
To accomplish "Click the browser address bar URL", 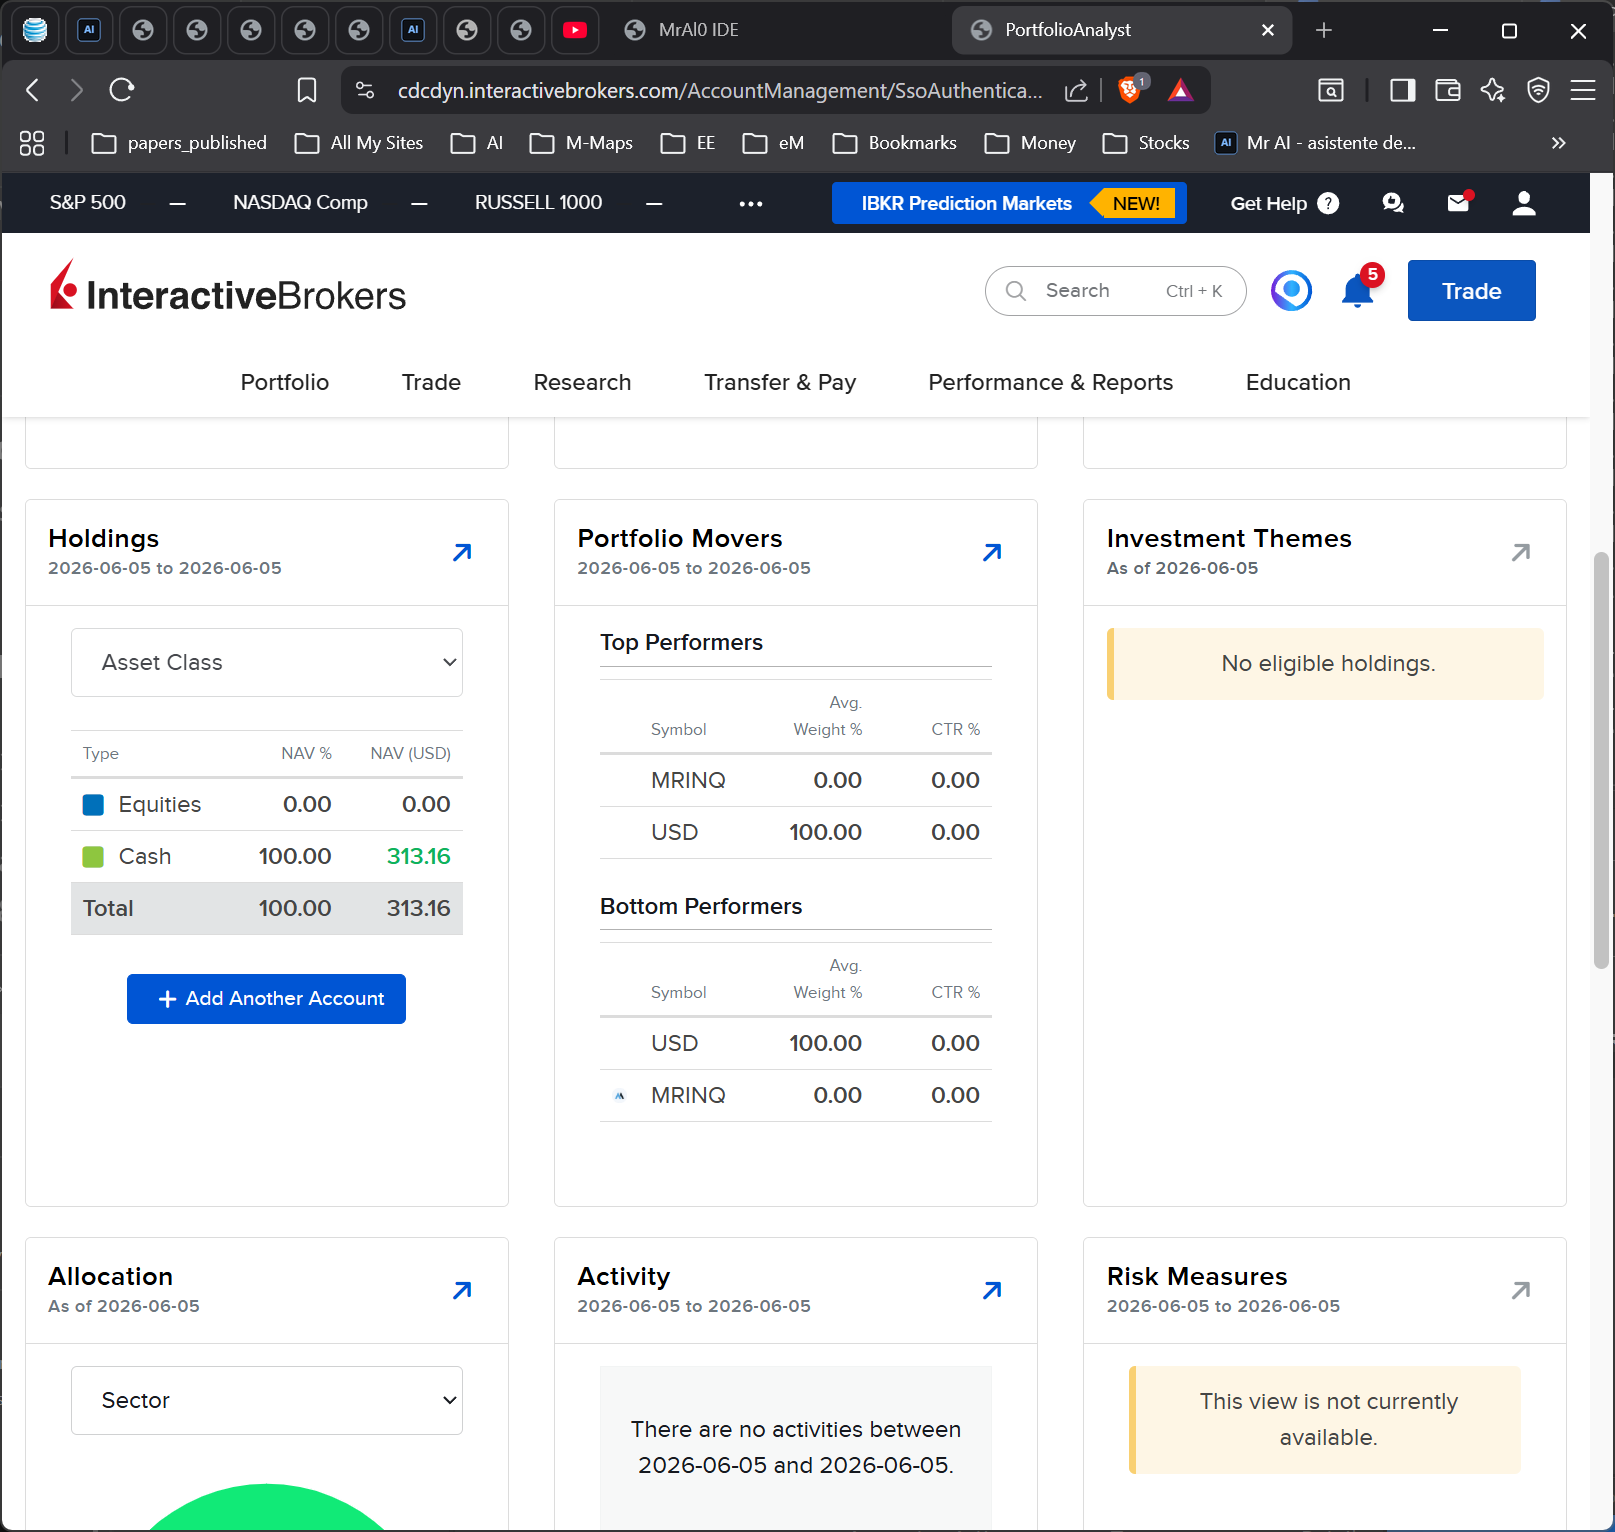I will pyautogui.click(x=720, y=91).
